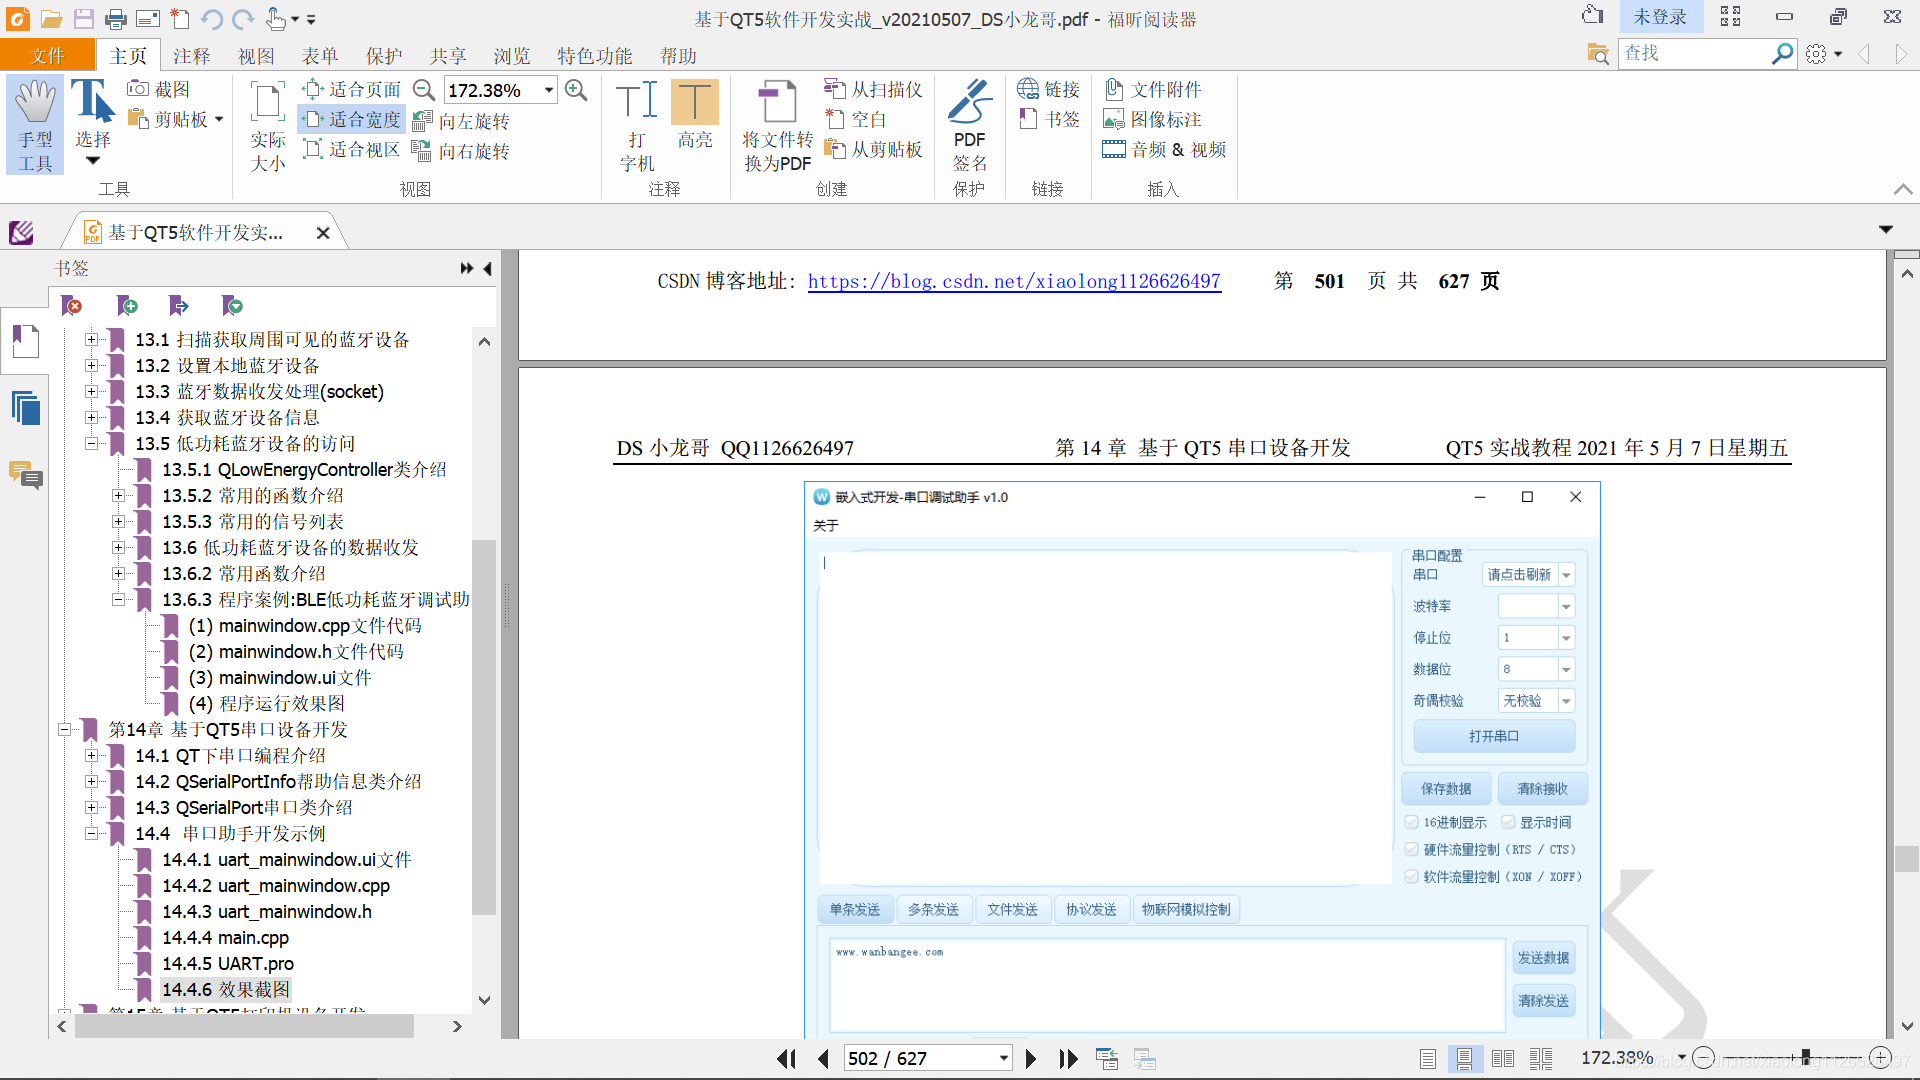Collapse the 13.5 低功耗蓝牙设备的访问 bookmark
The width and height of the screenshot is (1920, 1080).
(92, 444)
